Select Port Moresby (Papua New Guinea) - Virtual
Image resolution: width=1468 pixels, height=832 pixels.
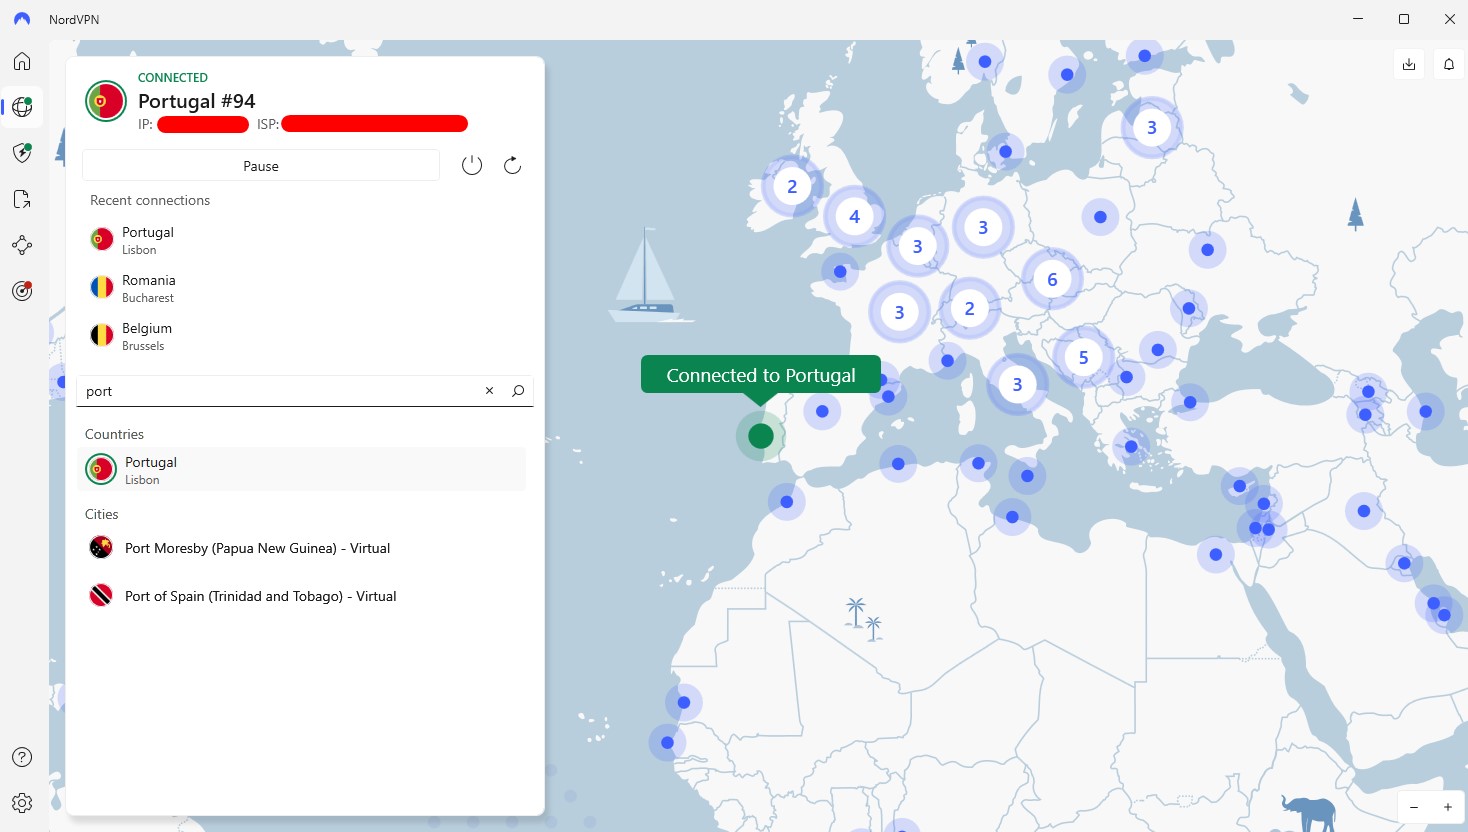pos(301,548)
